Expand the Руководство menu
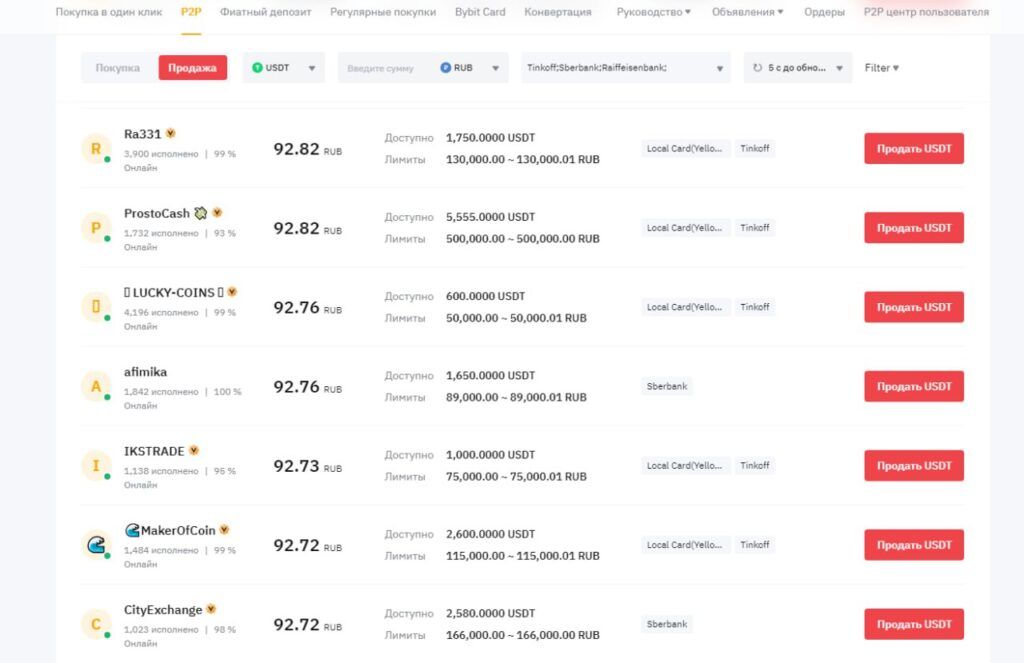 pyautogui.click(x=654, y=12)
